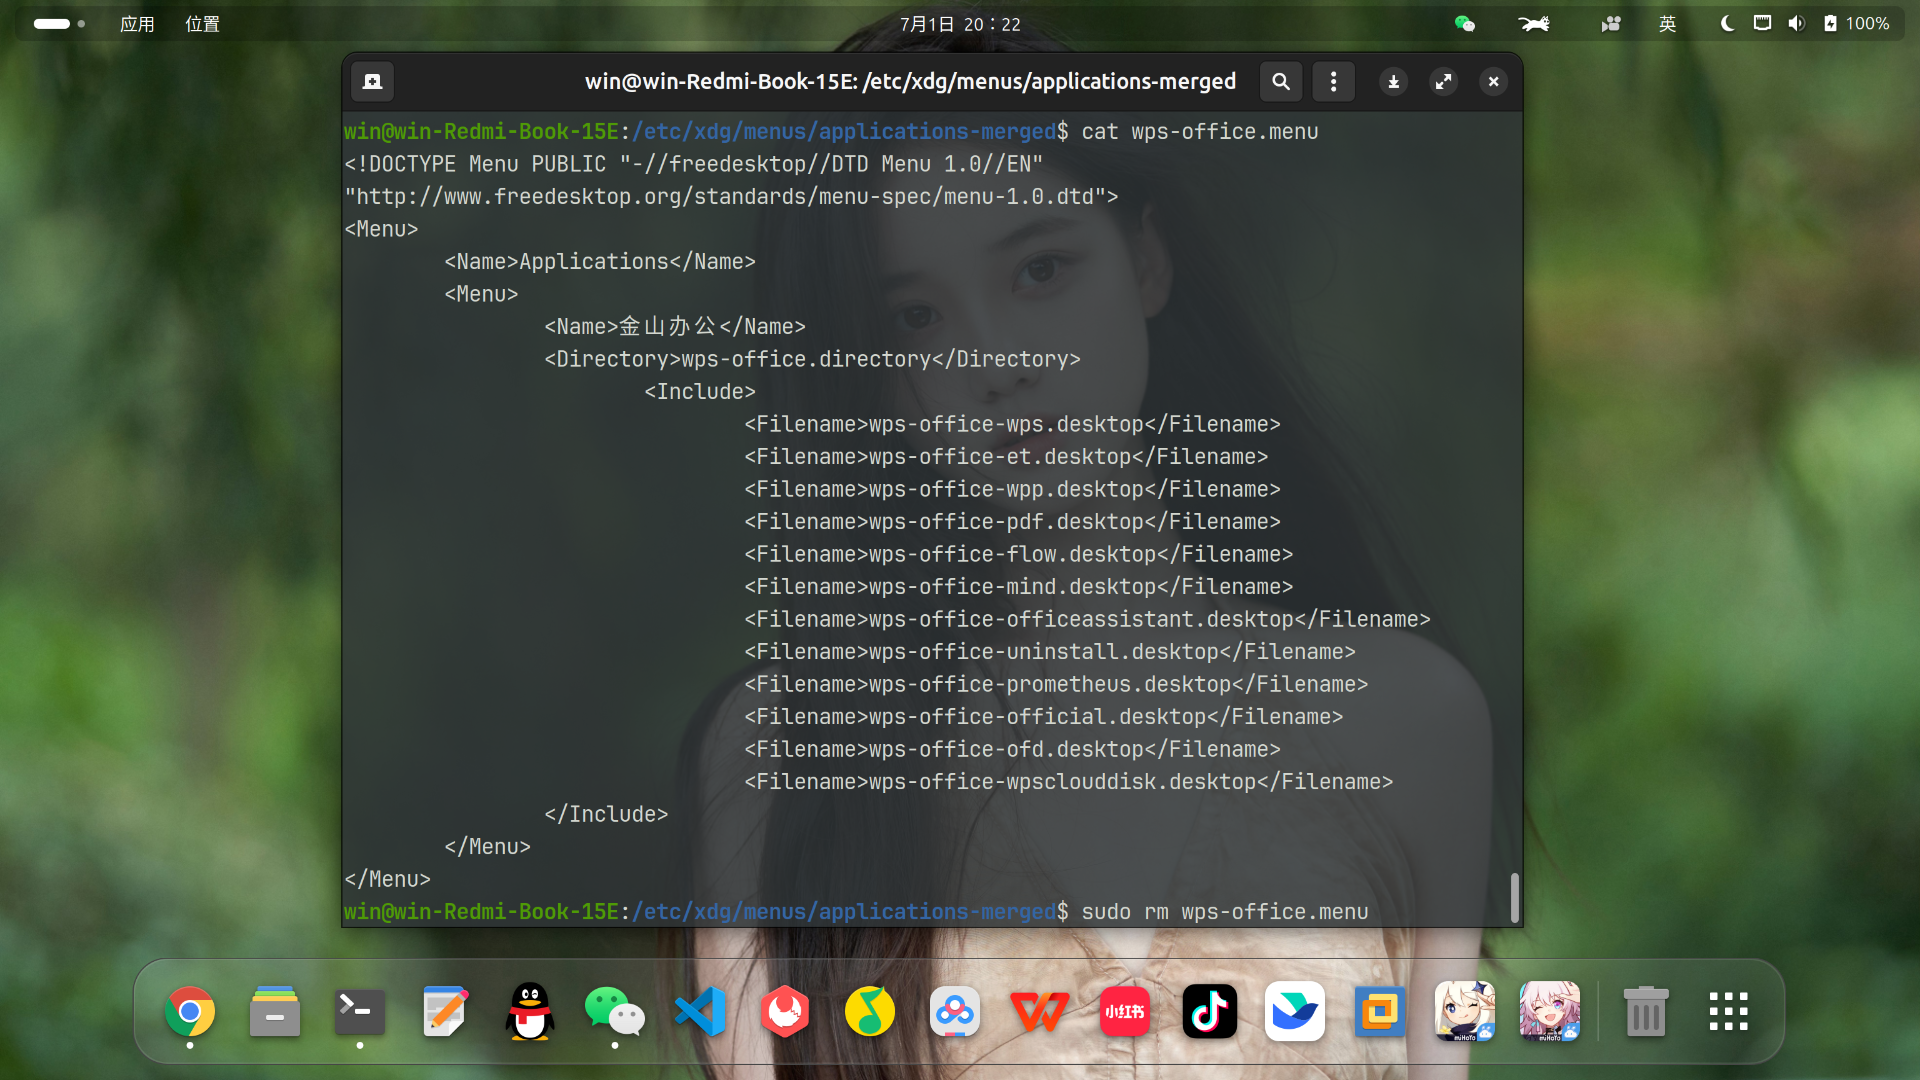
Task: Click the wps-office.directory line
Action: 812,359
